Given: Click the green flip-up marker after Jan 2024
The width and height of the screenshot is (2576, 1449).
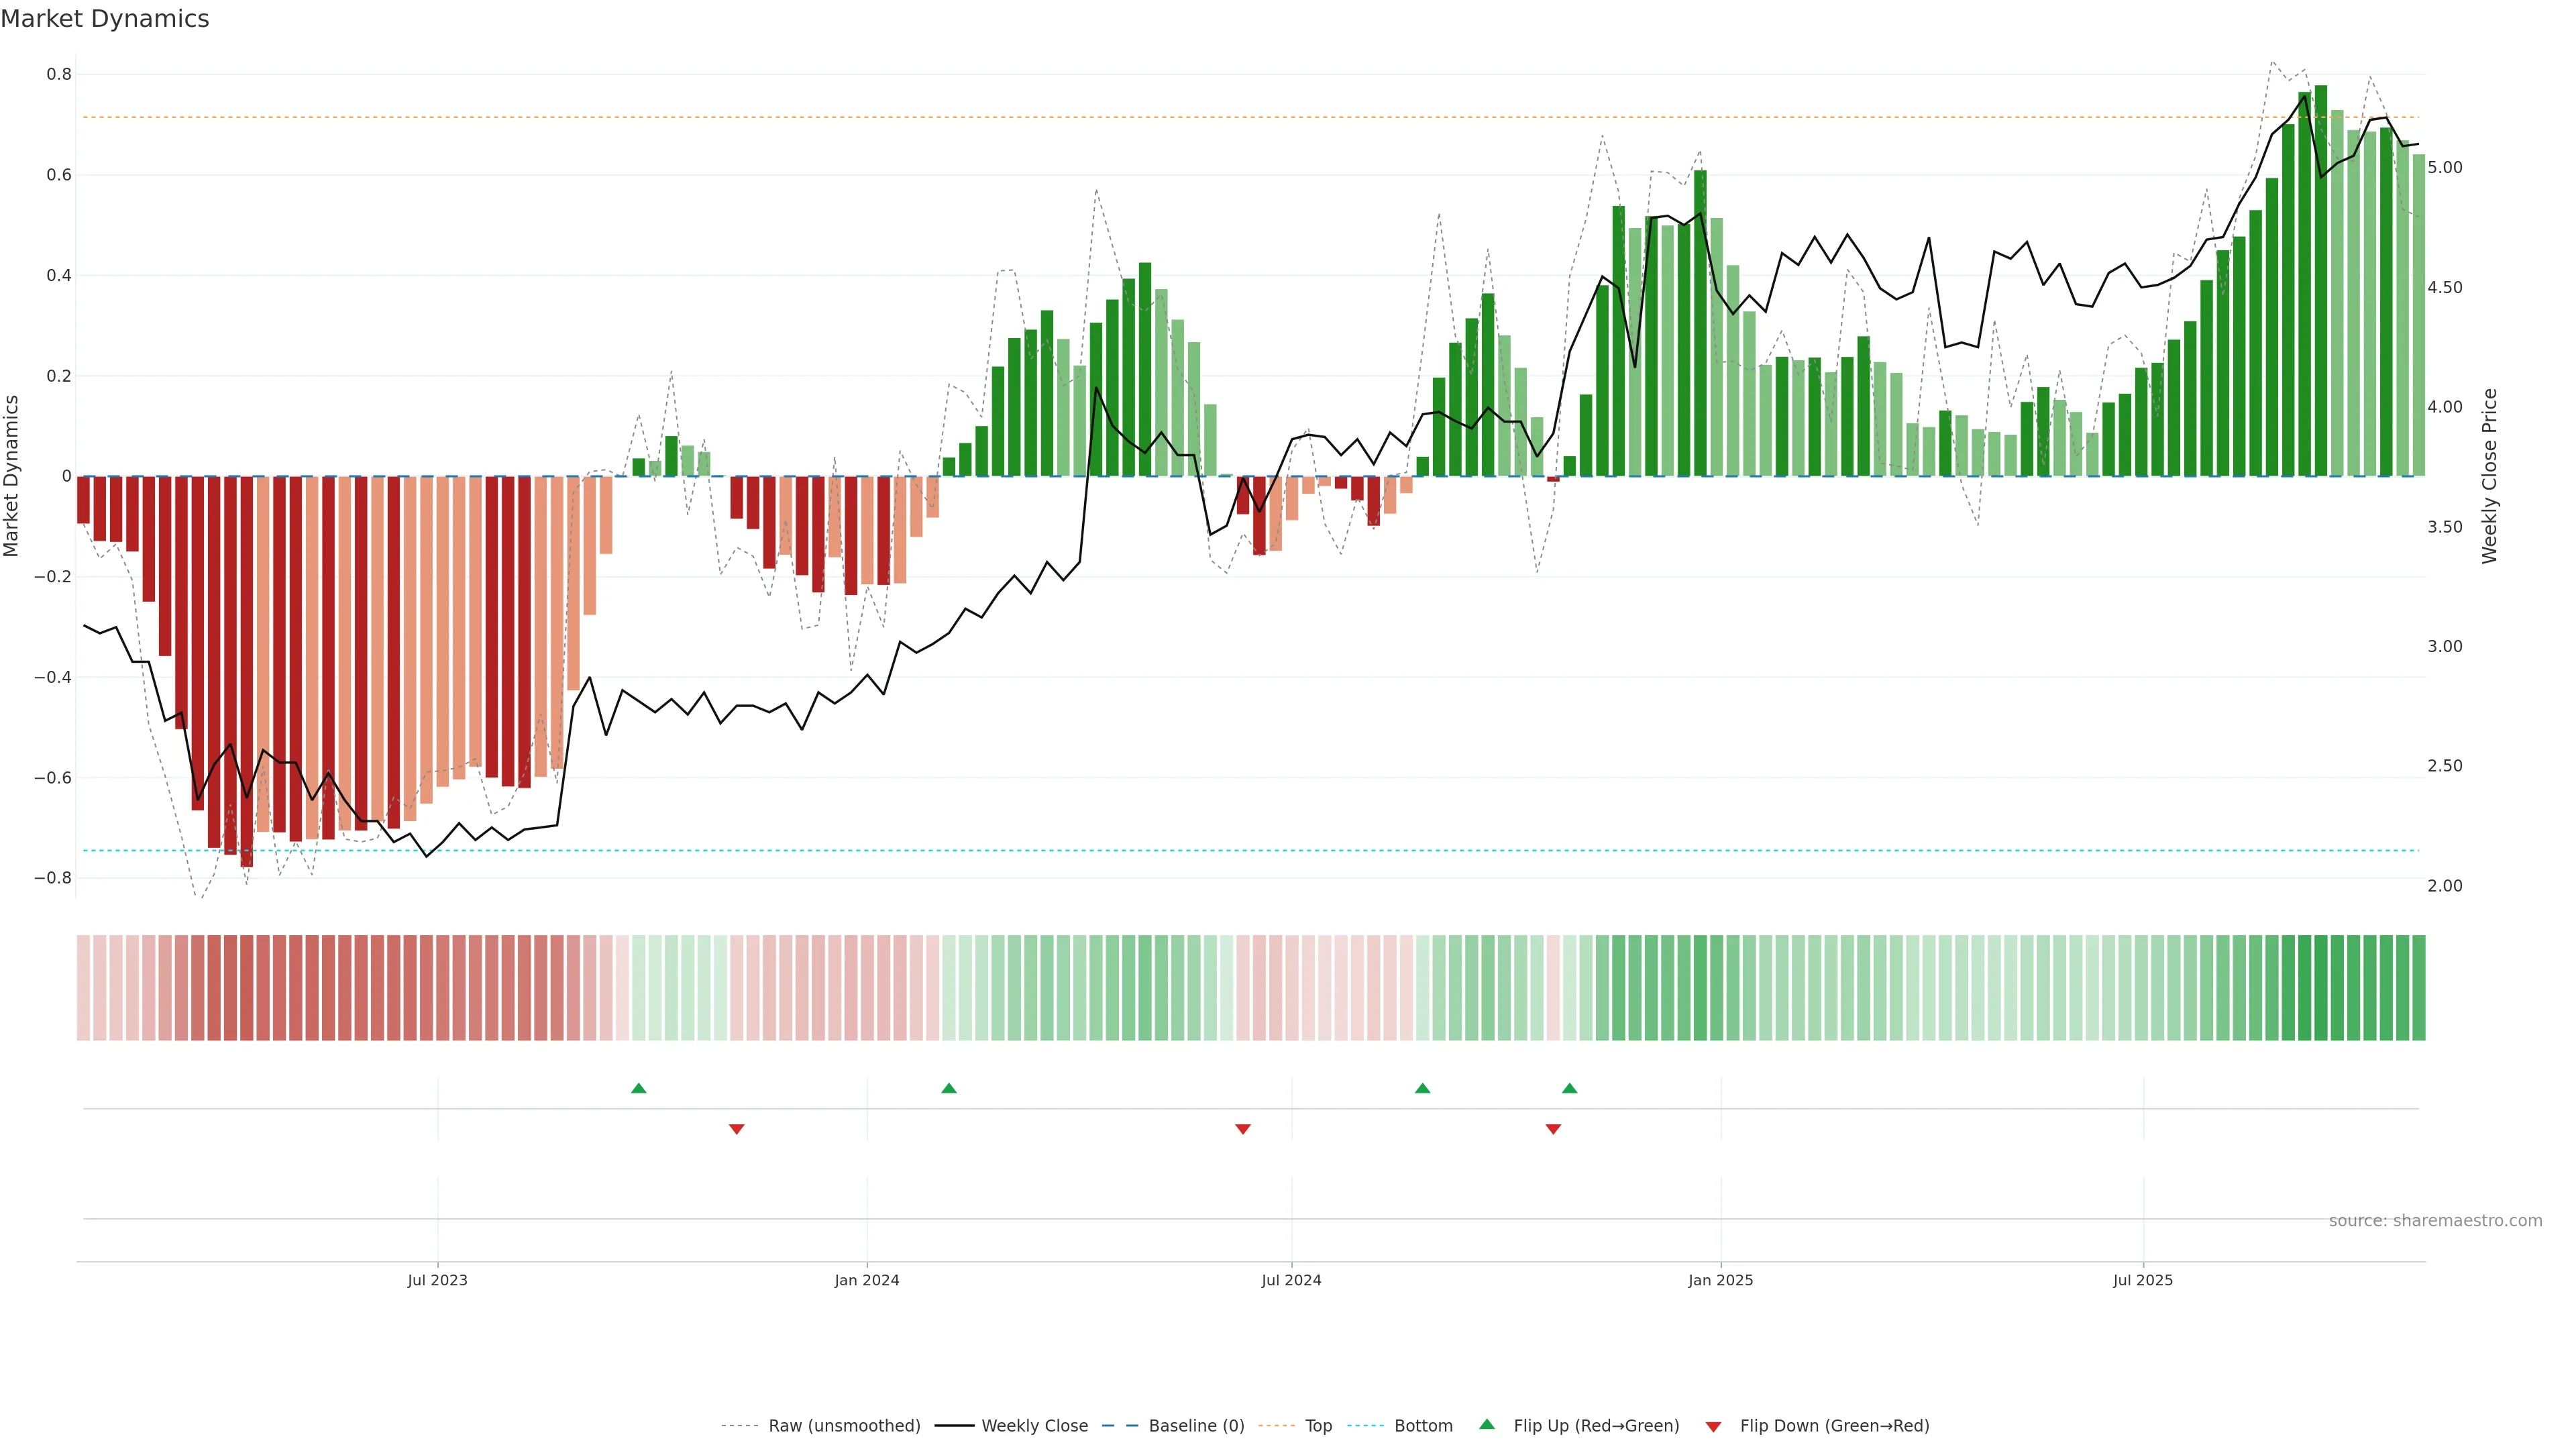Looking at the screenshot, I should click(x=949, y=1088).
